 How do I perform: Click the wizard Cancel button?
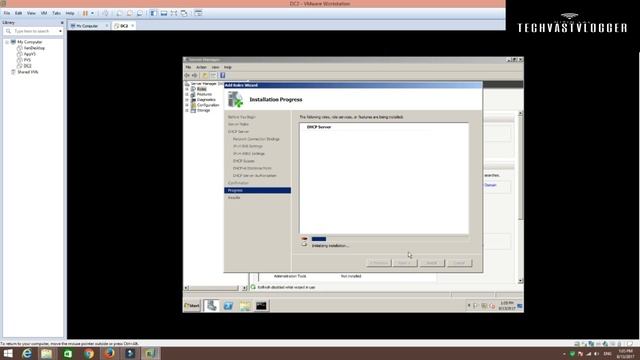click(x=459, y=263)
